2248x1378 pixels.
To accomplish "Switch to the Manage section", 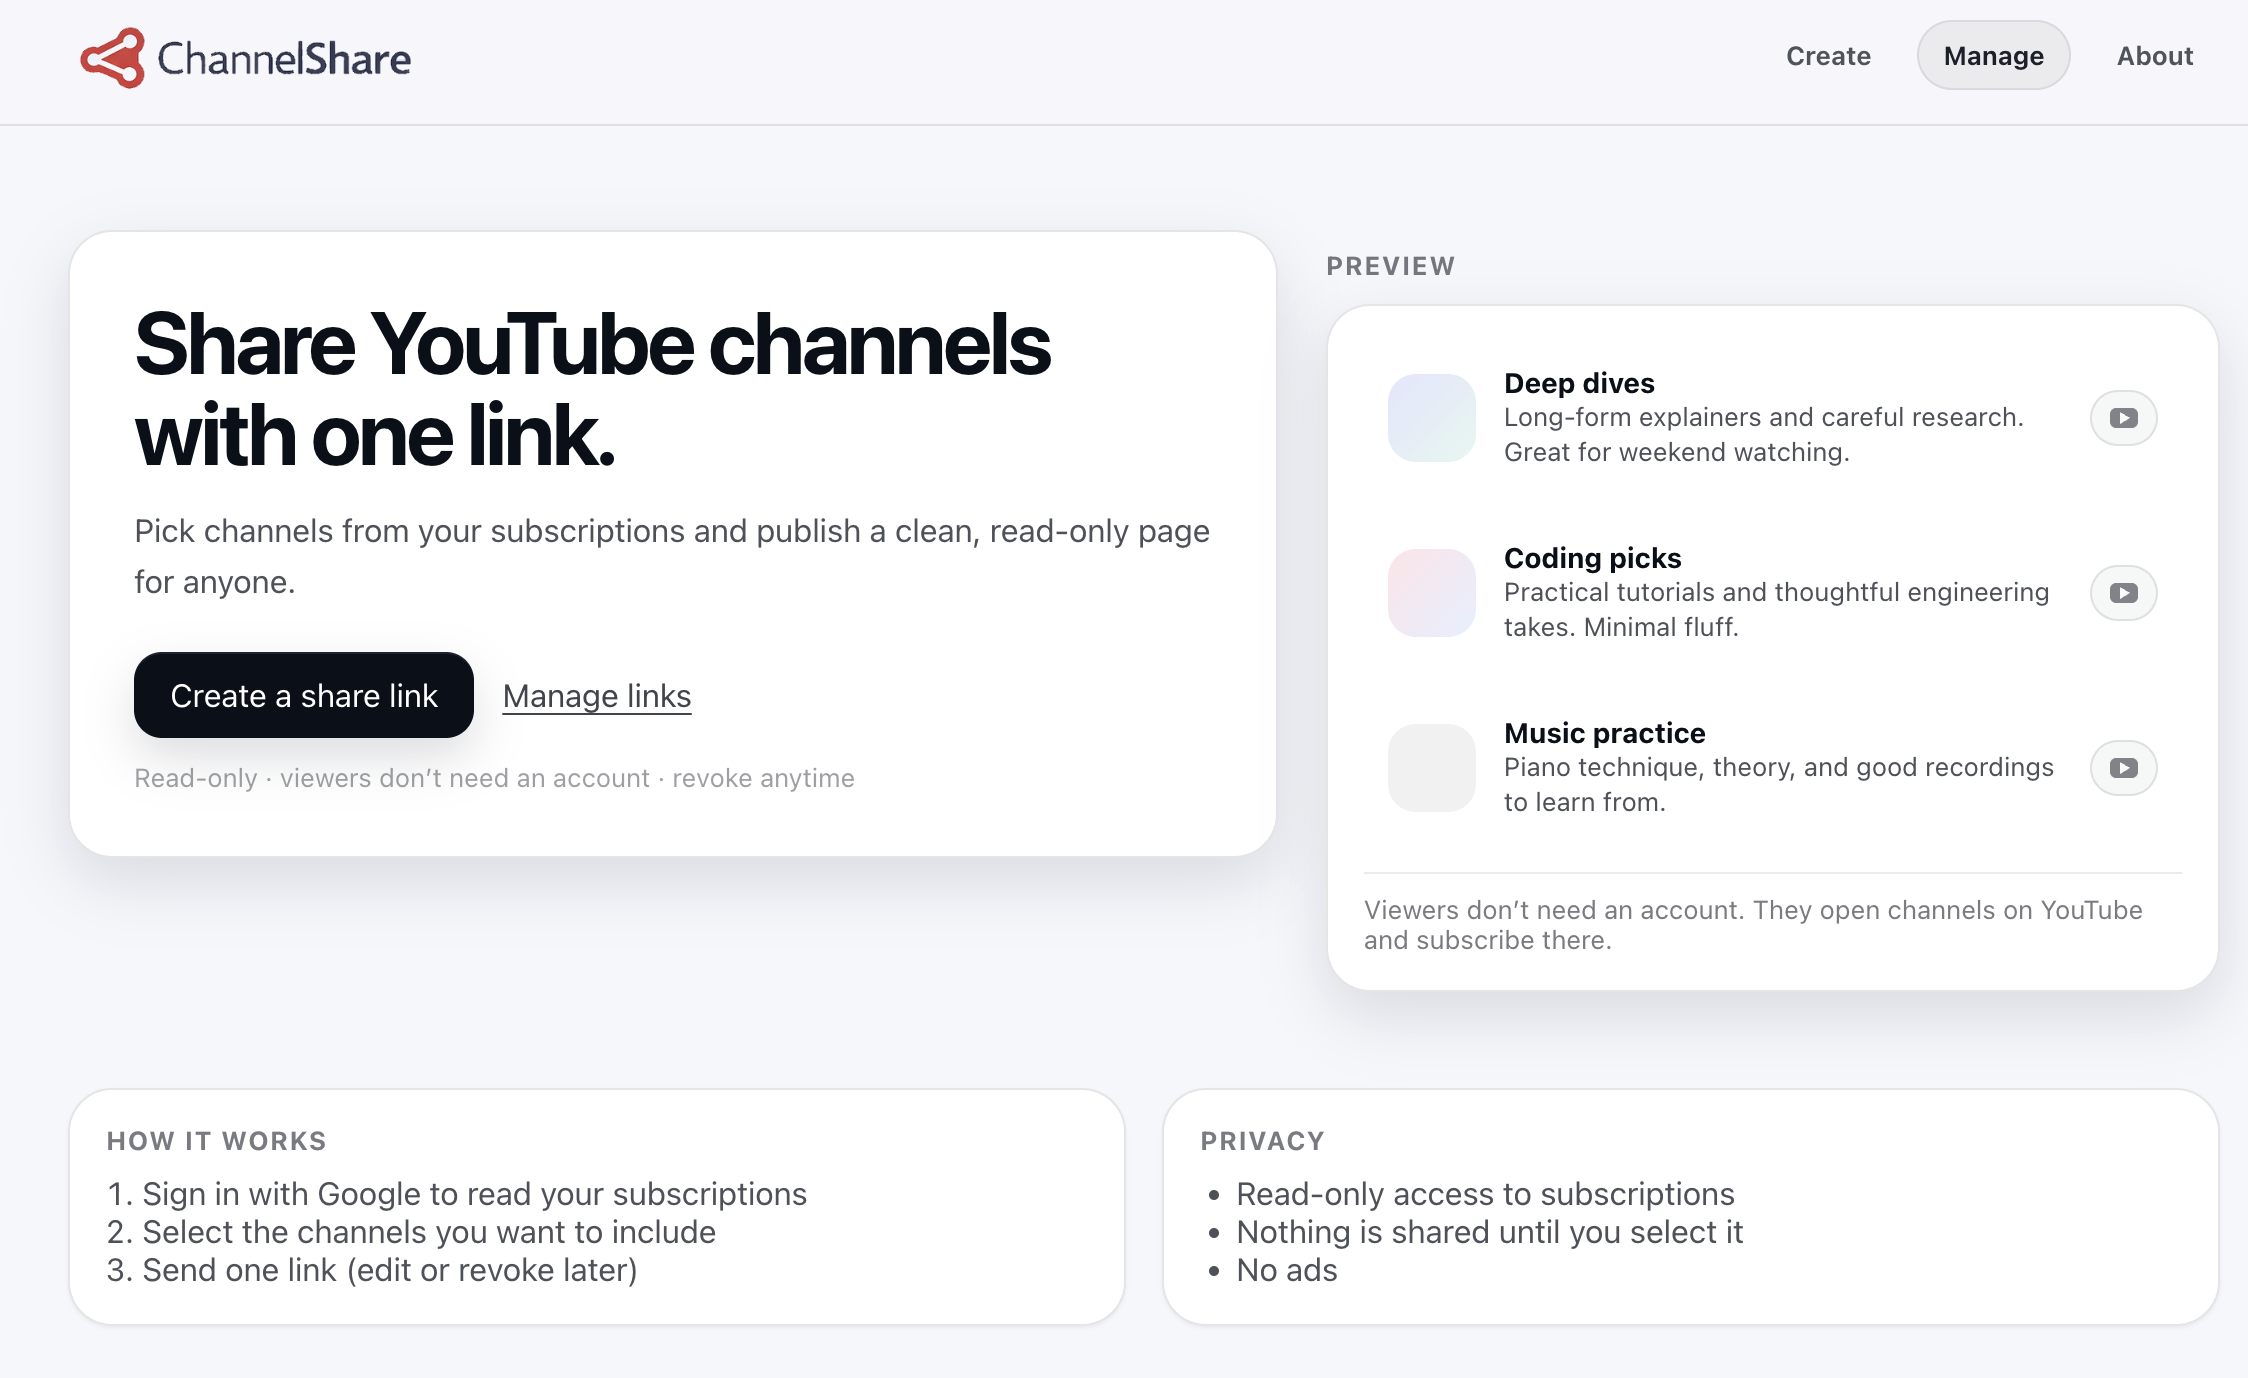I will pyautogui.click(x=1993, y=56).
